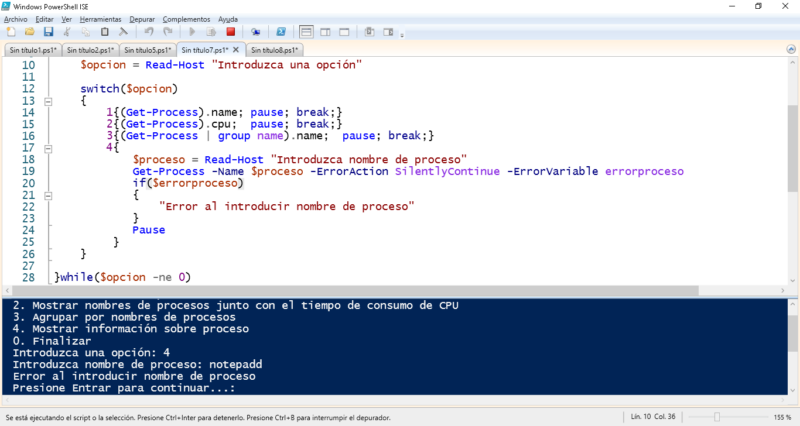Collapse the if block at line 21
This screenshot has height=426, width=800.
tap(48, 196)
